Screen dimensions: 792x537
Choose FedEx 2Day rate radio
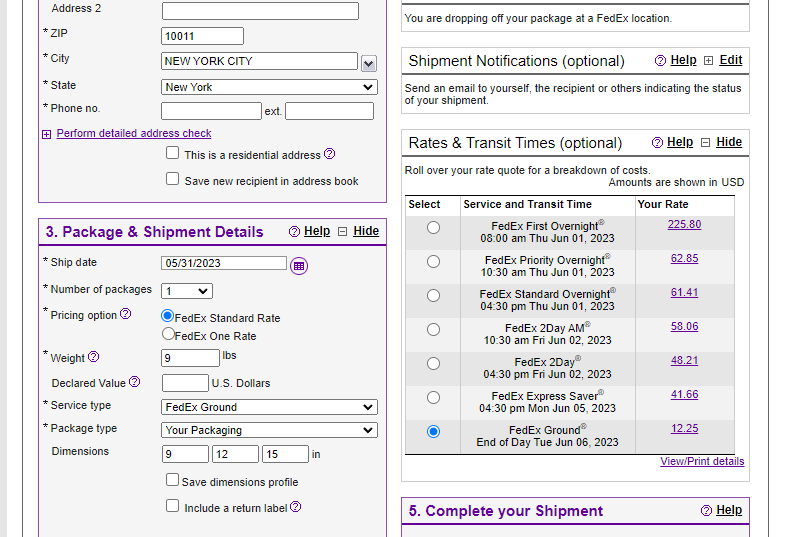point(433,363)
